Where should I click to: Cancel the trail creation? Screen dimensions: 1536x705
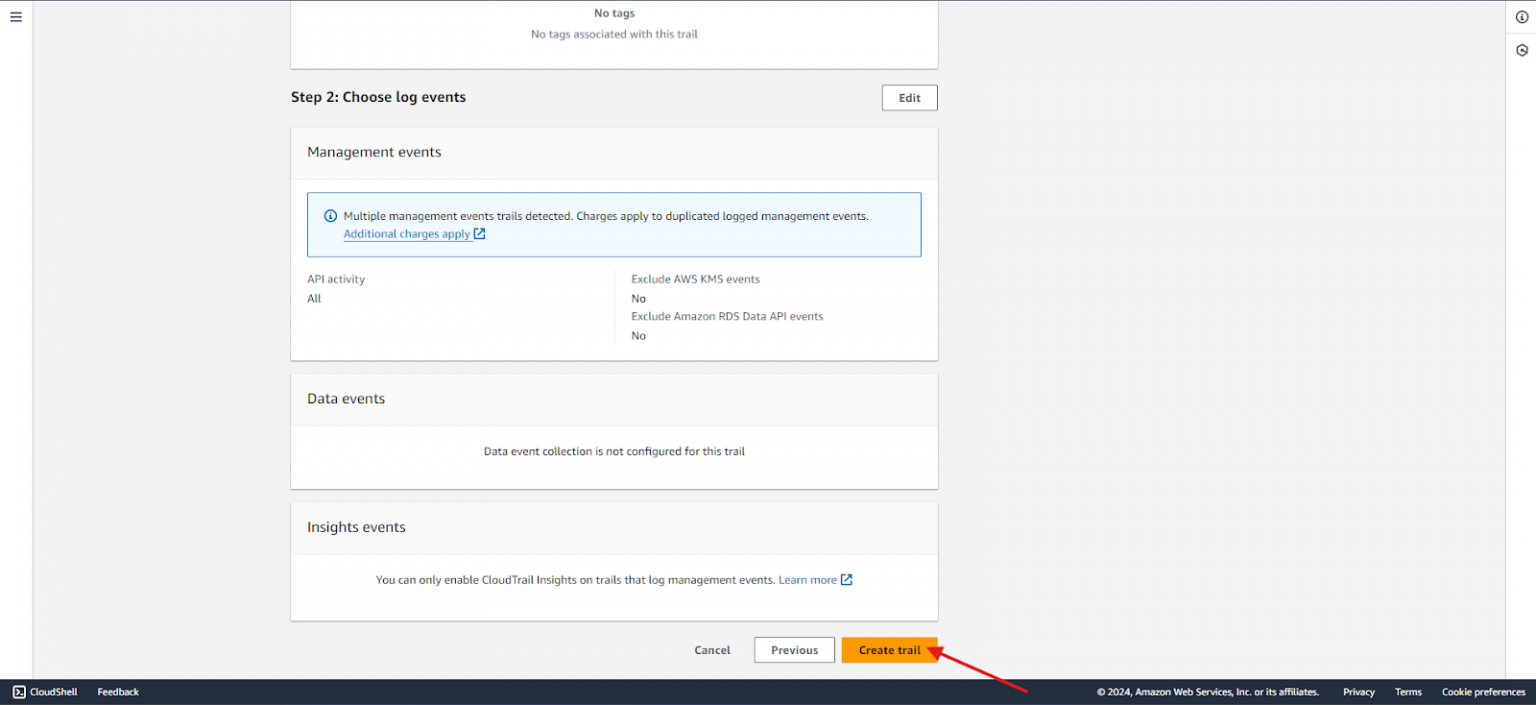[711, 649]
